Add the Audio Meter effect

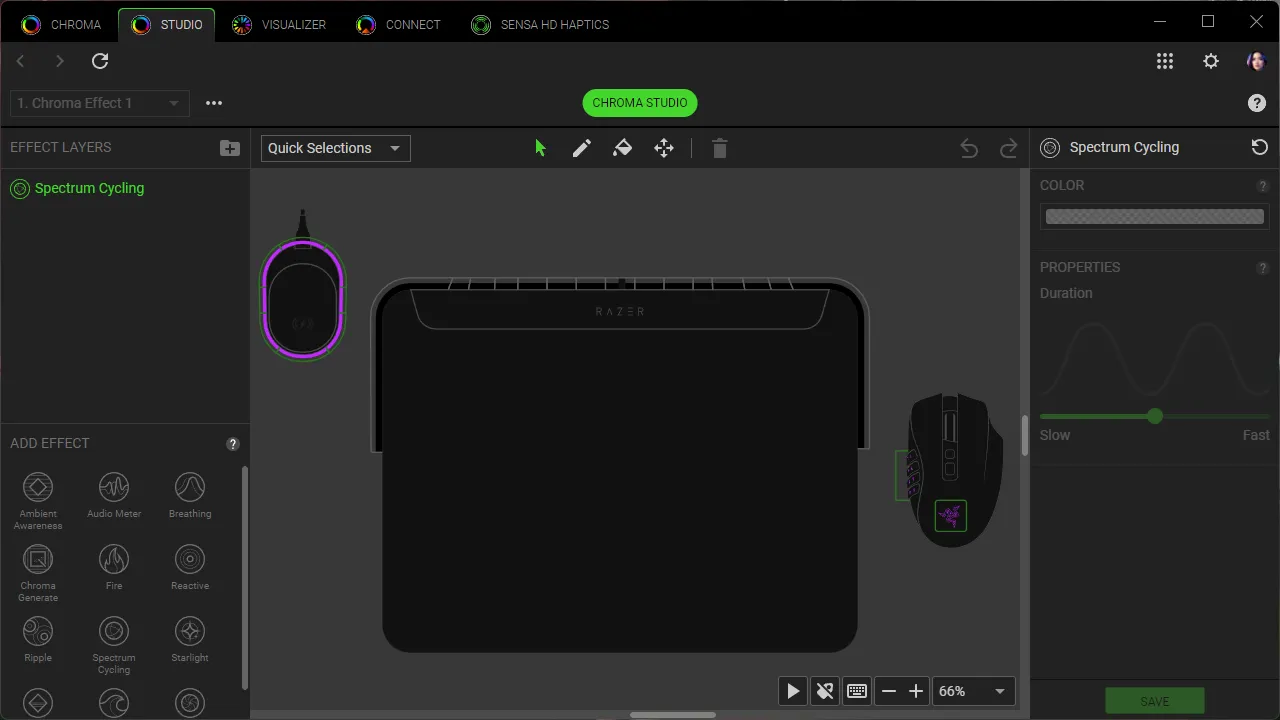pyautogui.click(x=114, y=494)
